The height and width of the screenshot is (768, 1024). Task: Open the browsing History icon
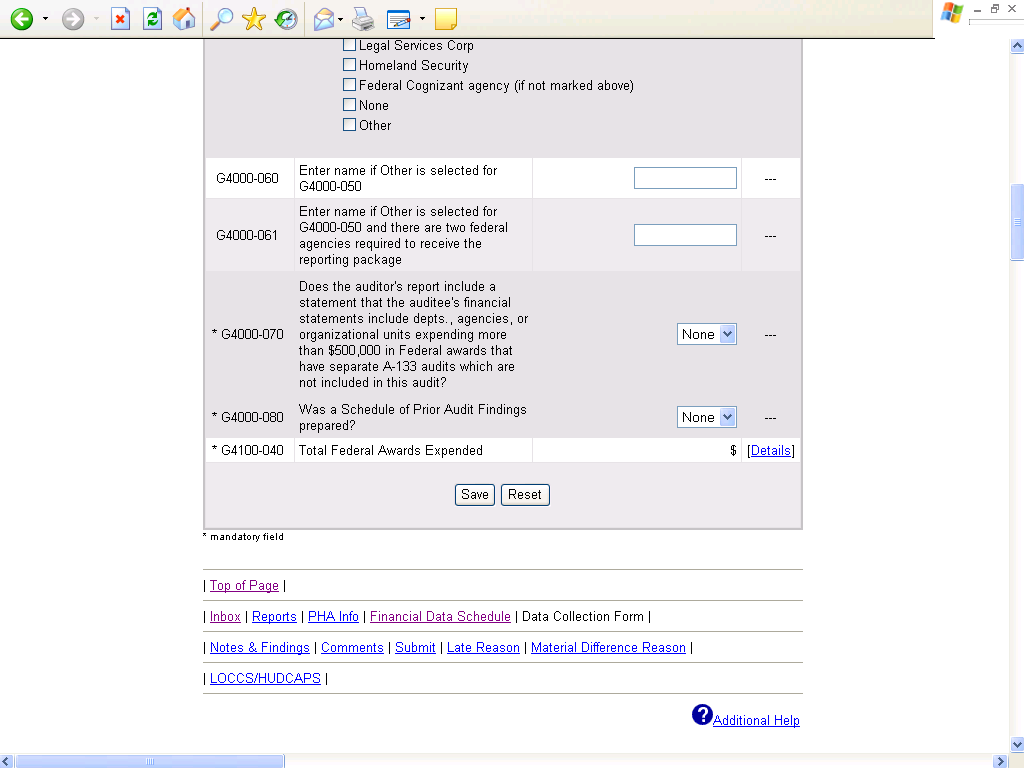click(285, 19)
